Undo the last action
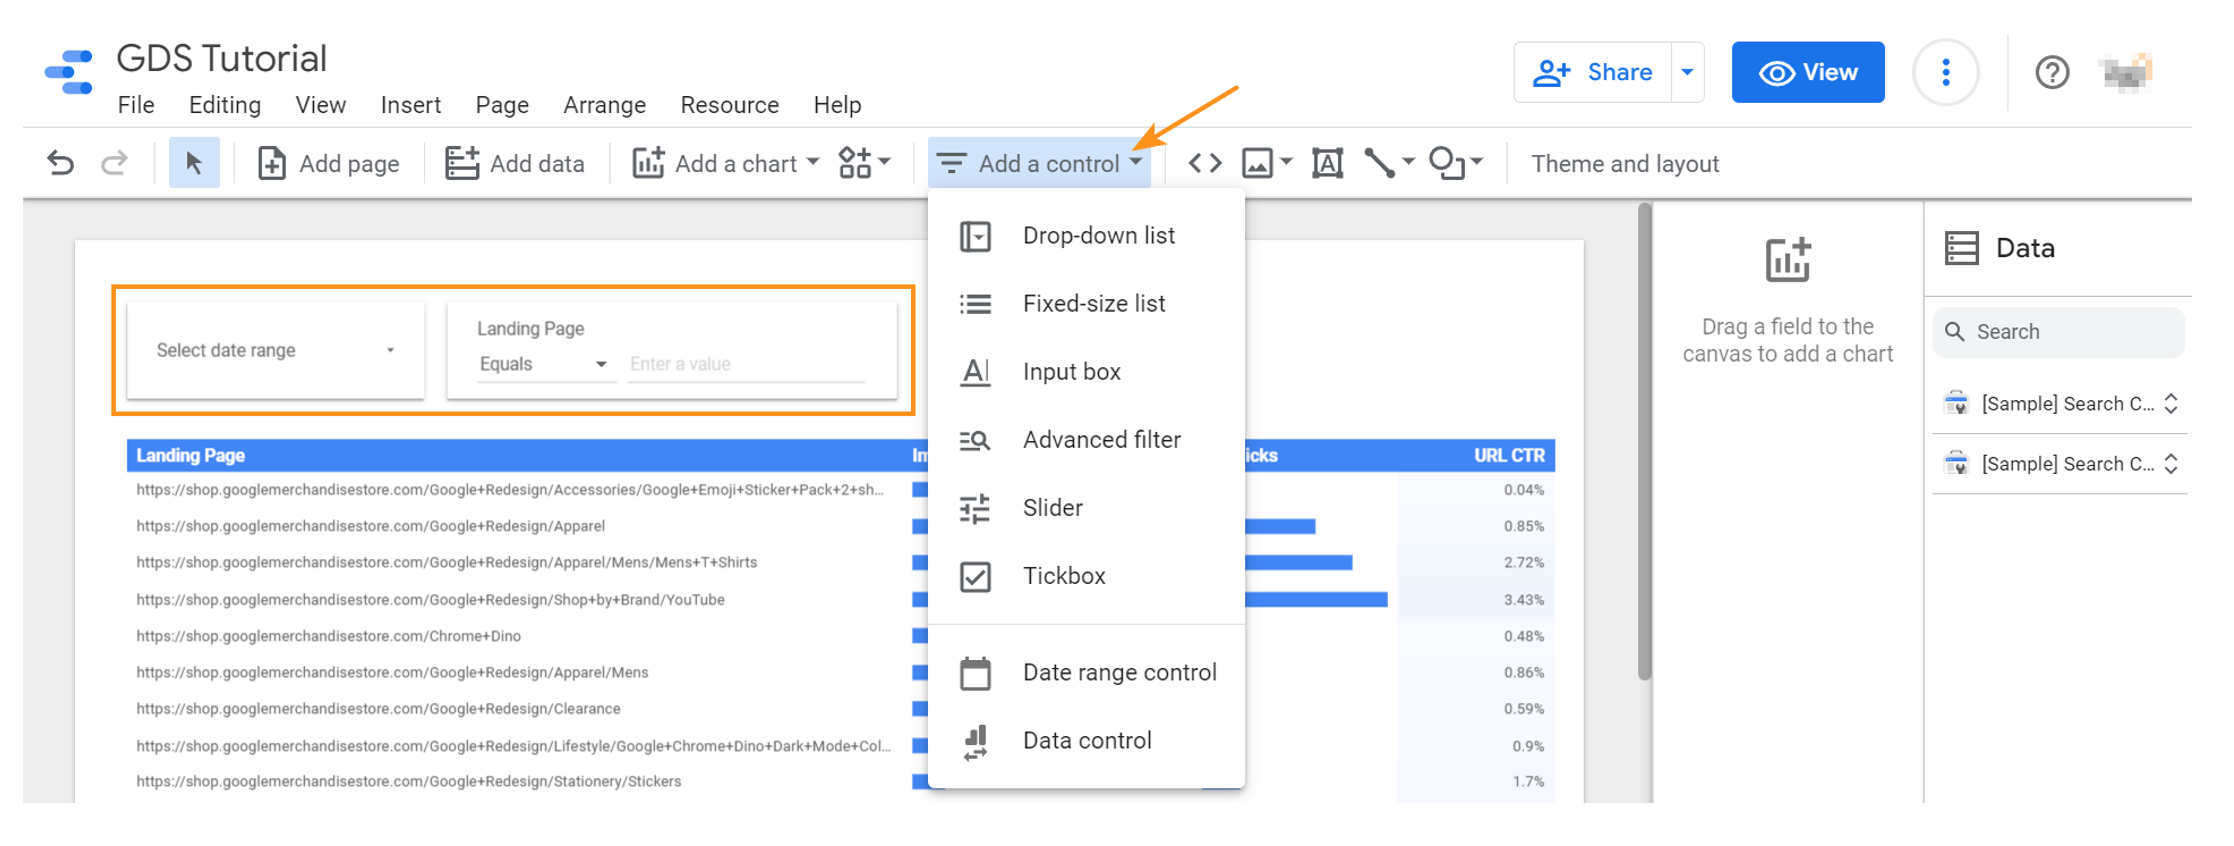2234x846 pixels. 61,163
